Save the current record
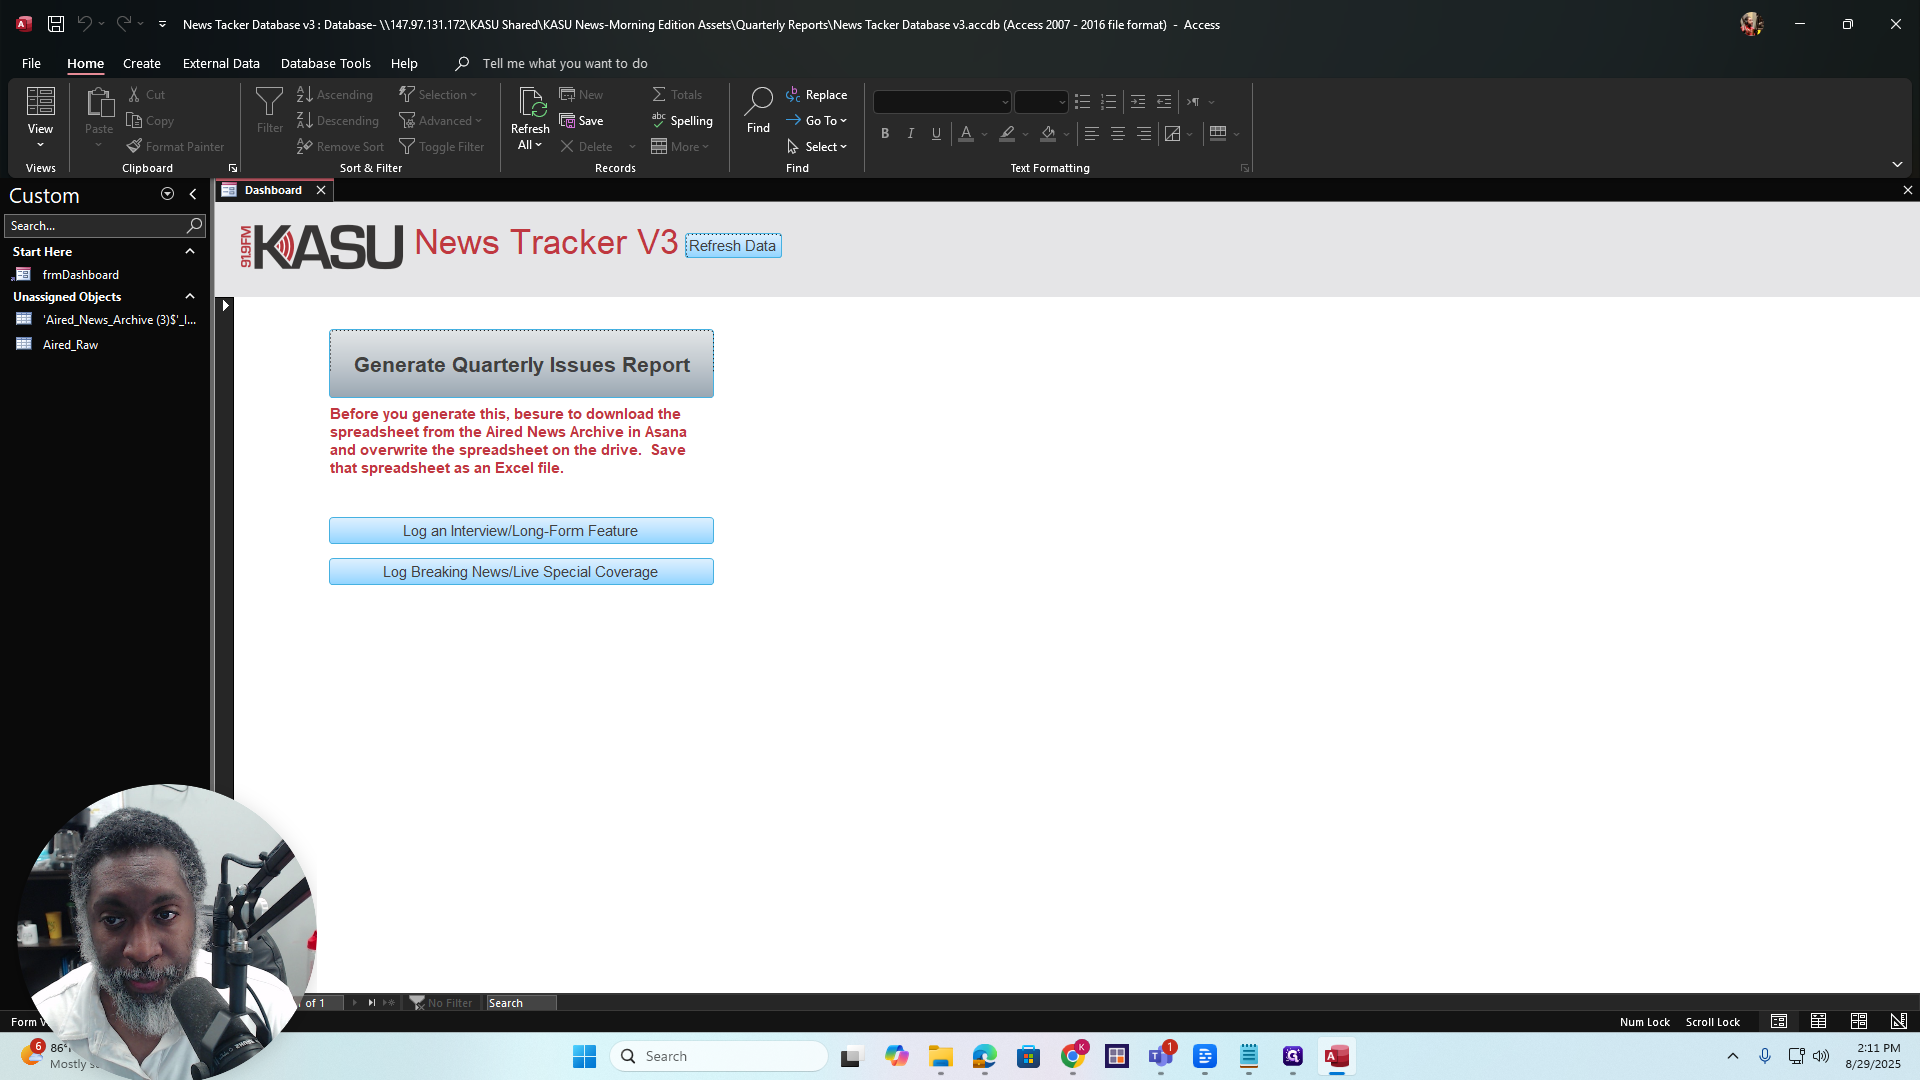The height and width of the screenshot is (1080, 1920). coord(582,120)
